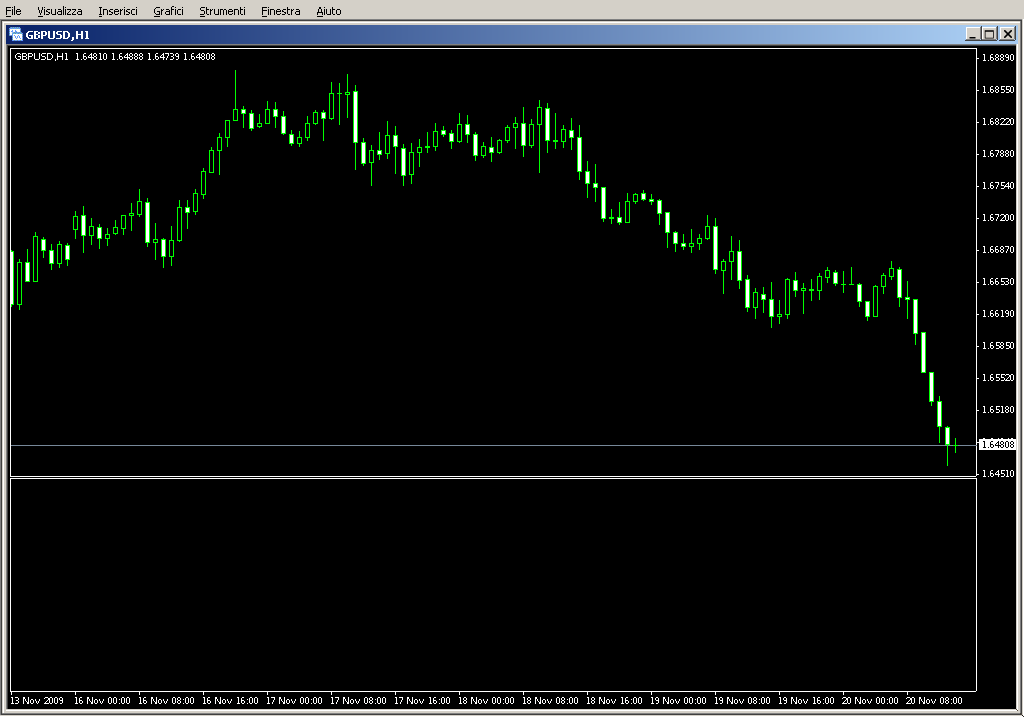The height and width of the screenshot is (717, 1024).
Task: Click the GBPUSD,H1 chart window icon
Action: pyautogui.click(x=16, y=35)
